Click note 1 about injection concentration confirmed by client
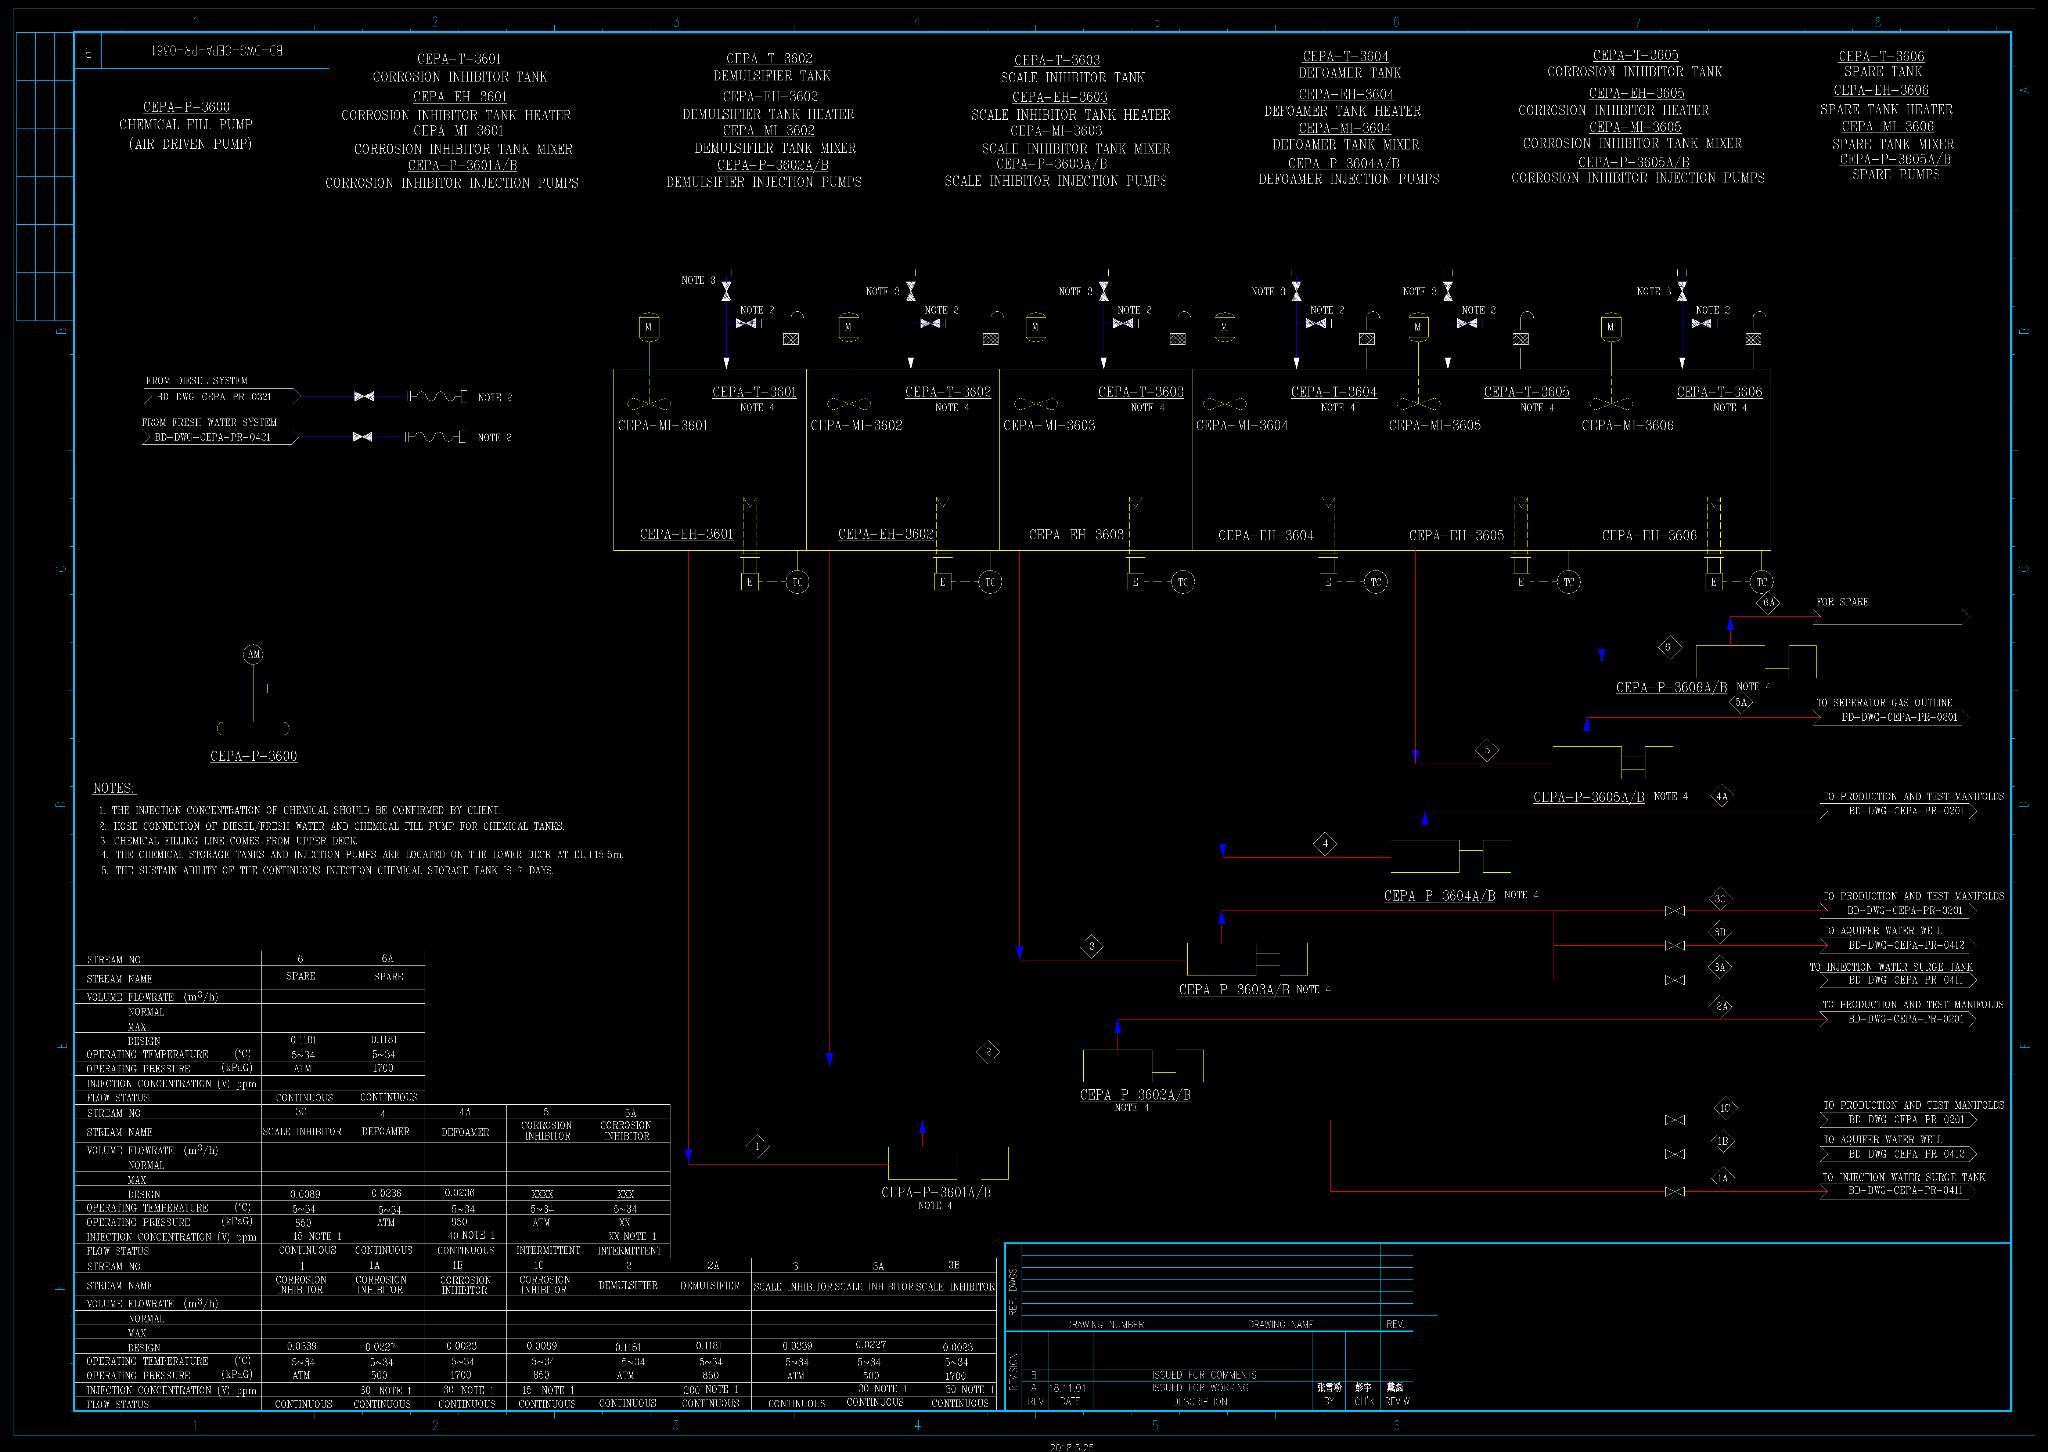The image size is (2048, 1452). pos(299,810)
